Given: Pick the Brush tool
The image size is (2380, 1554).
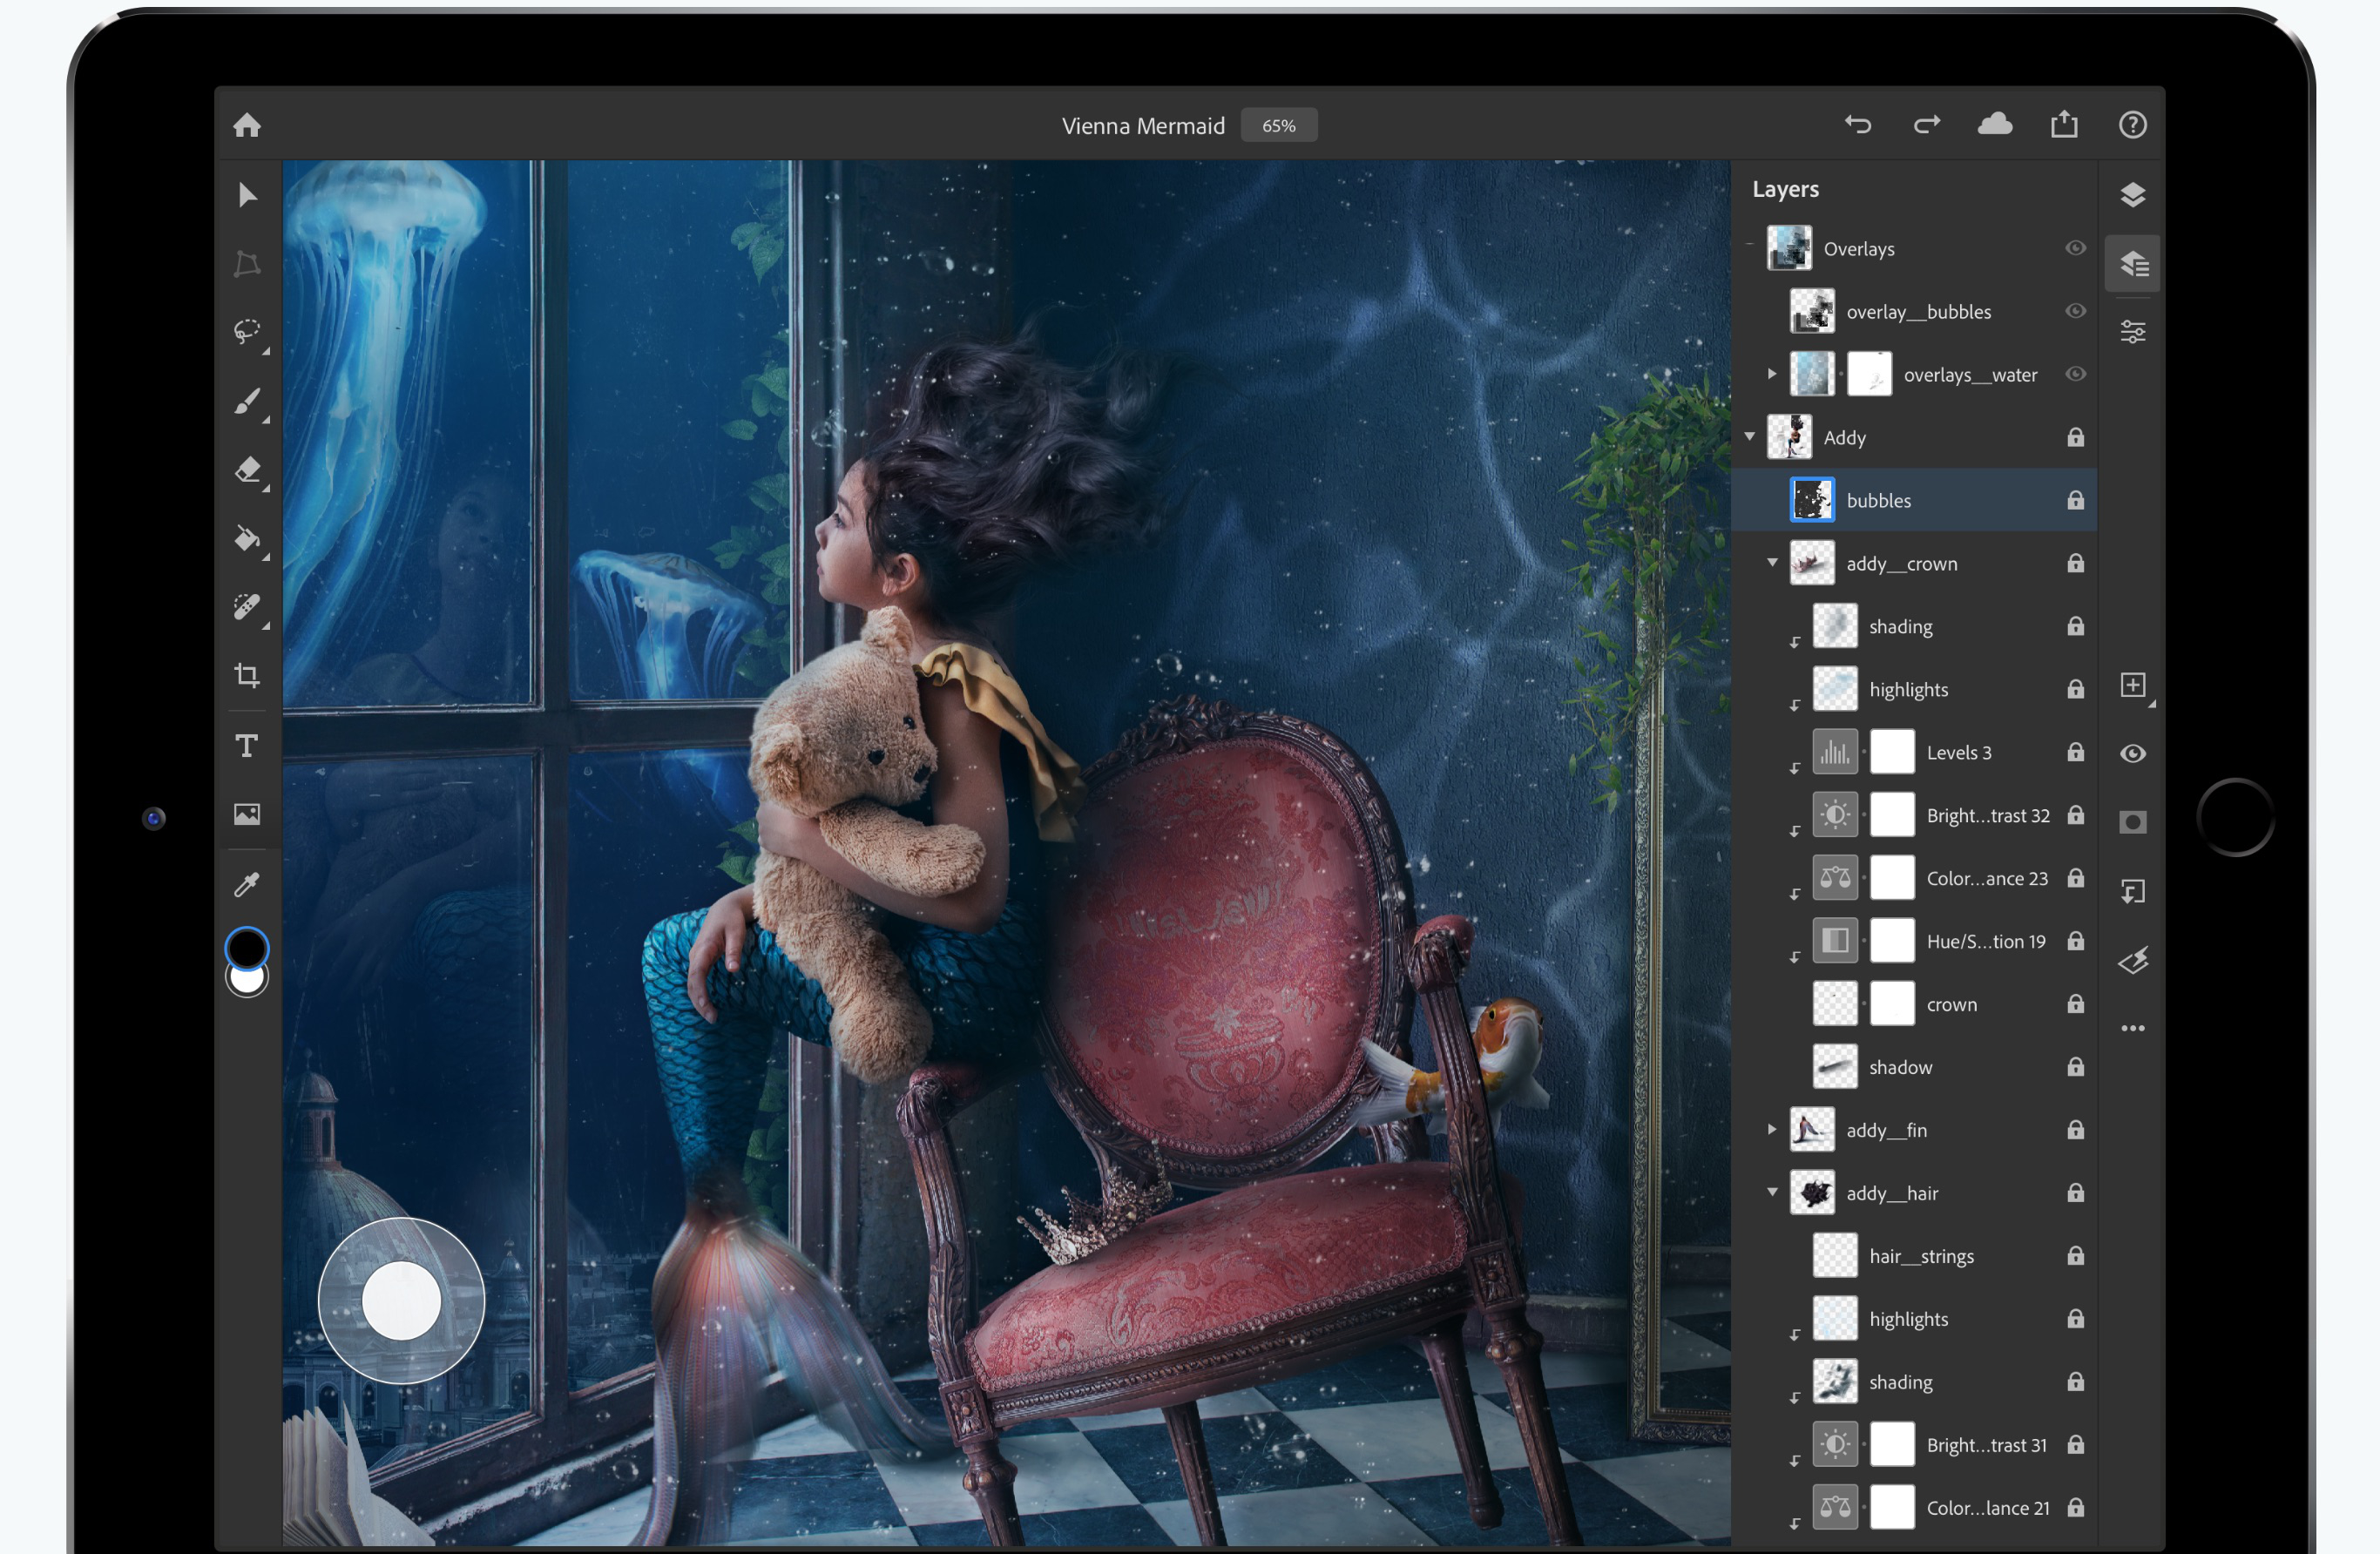Looking at the screenshot, I should coord(247,401).
